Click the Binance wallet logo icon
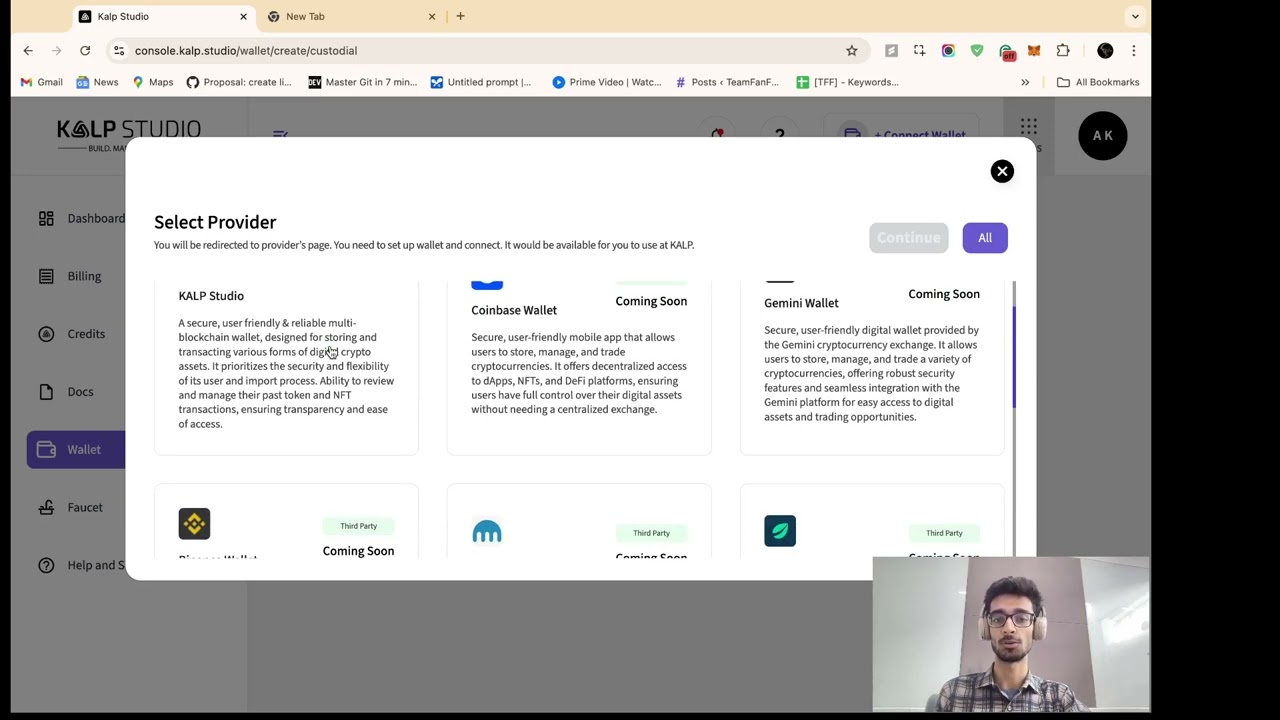1280x720 pixels. [x=194, y=523]
